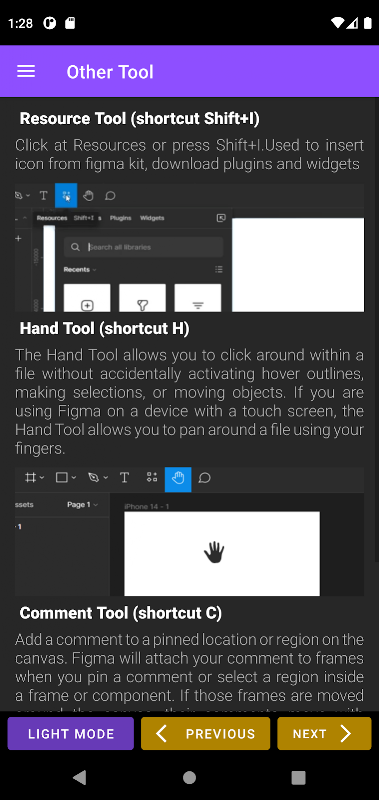Image resolution: width=379 pixels, height=800 pixels.
Task: Click the Wi-Fi status icon
Action: tap(337, 23)
